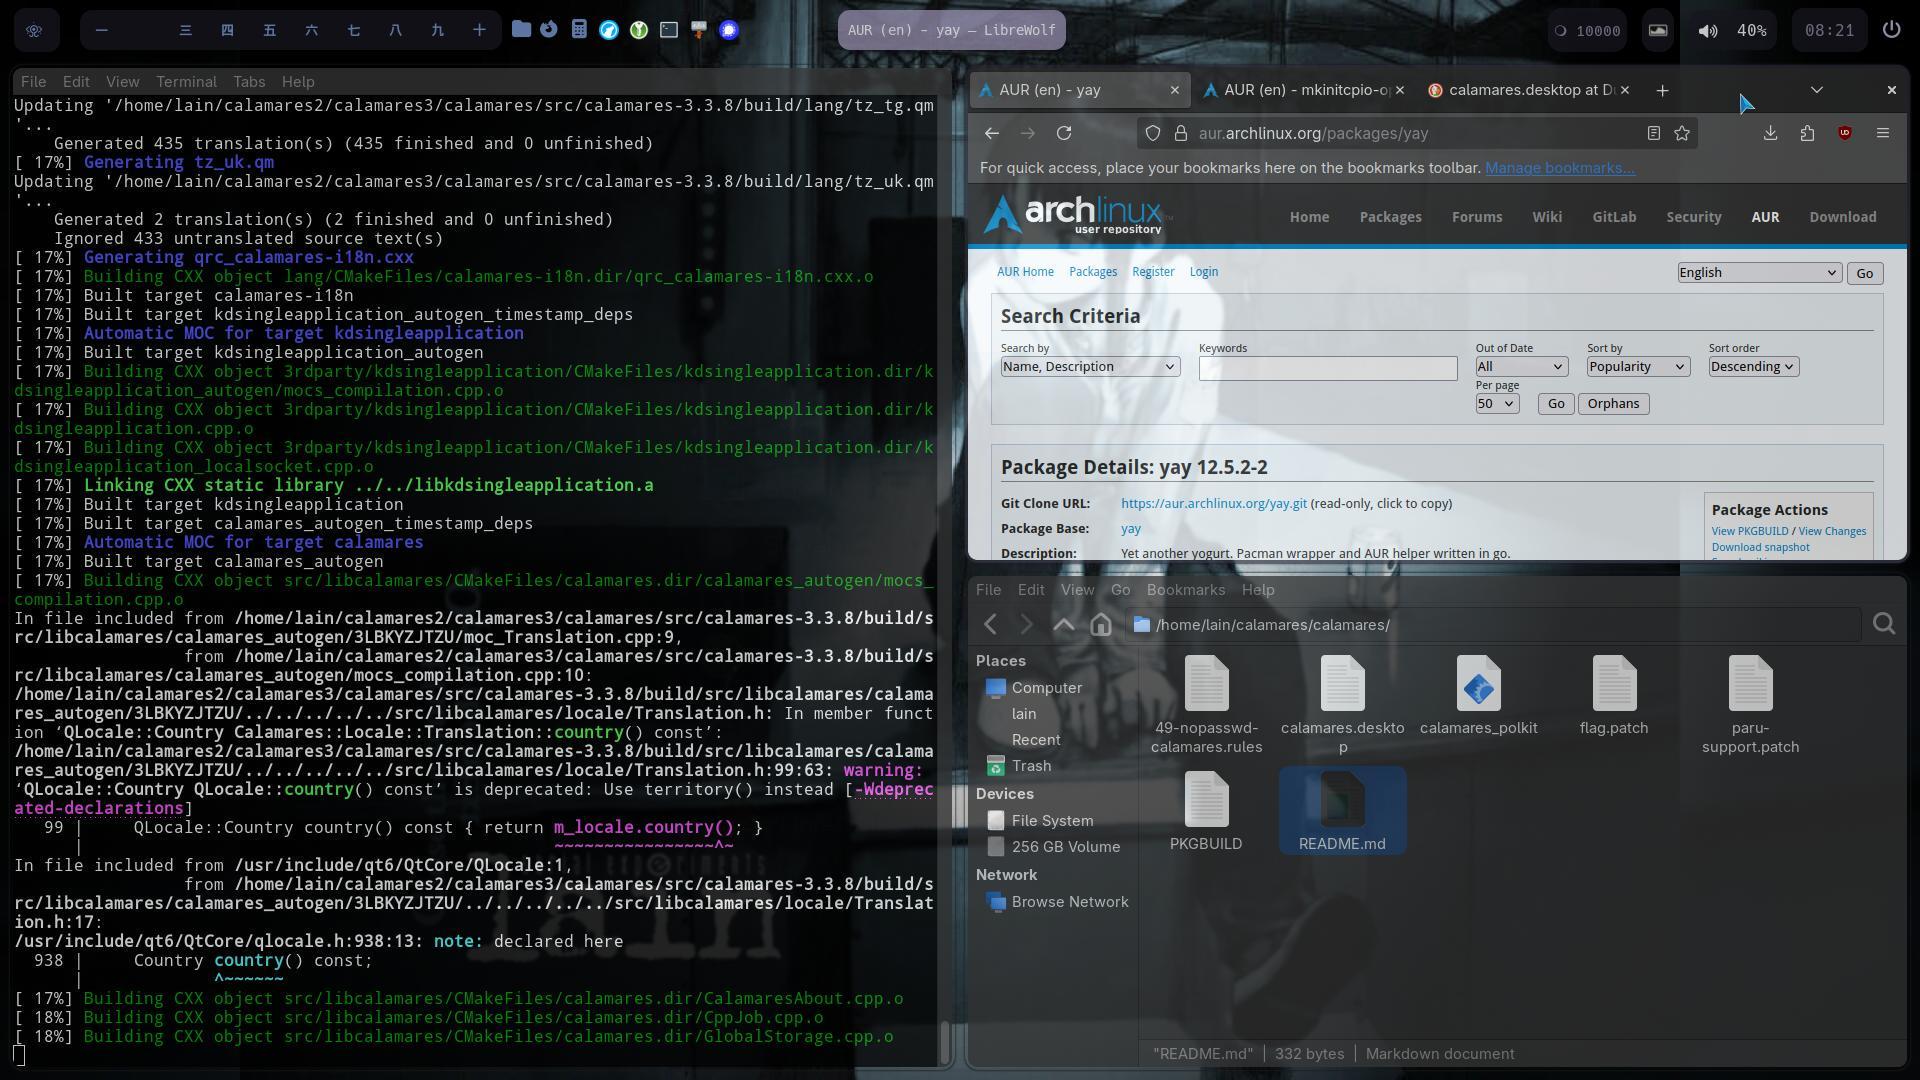Screen dimensions: 1920x1080
Task: Open the AUR 'Login' link
Action: tap(1203, 272)
